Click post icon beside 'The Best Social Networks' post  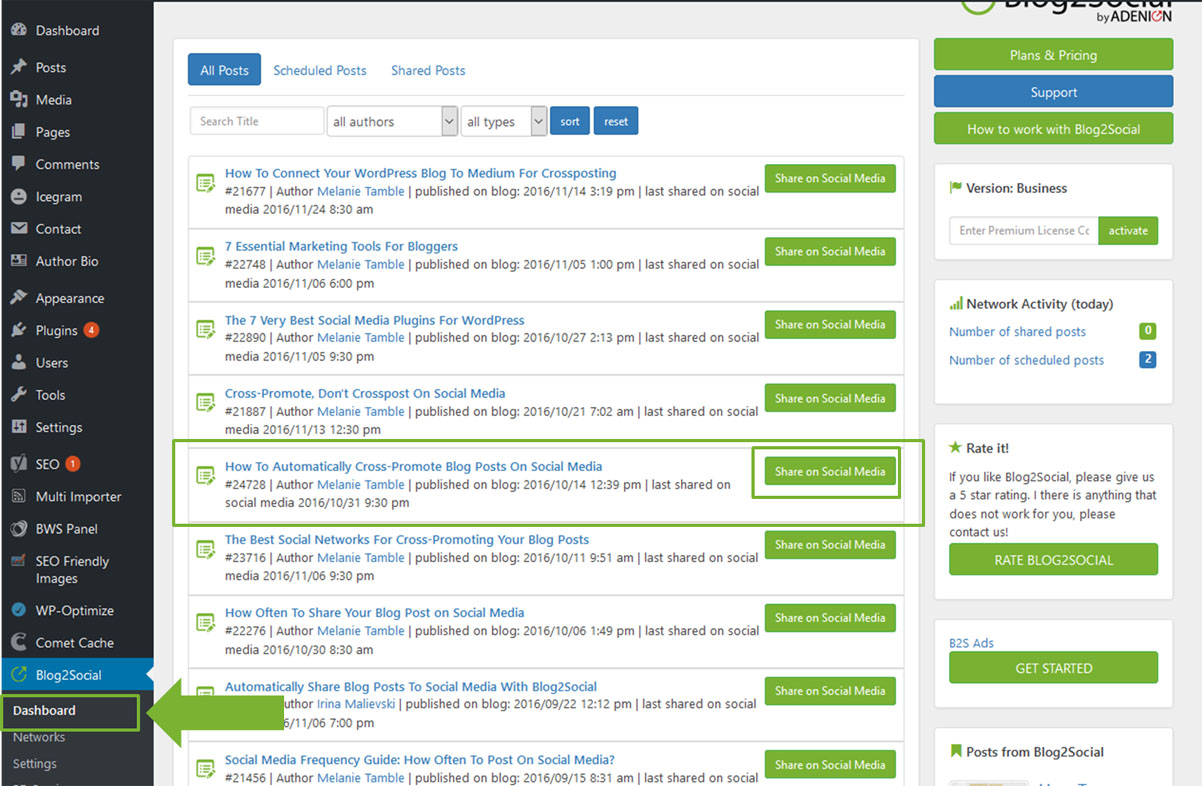[206, 549]
